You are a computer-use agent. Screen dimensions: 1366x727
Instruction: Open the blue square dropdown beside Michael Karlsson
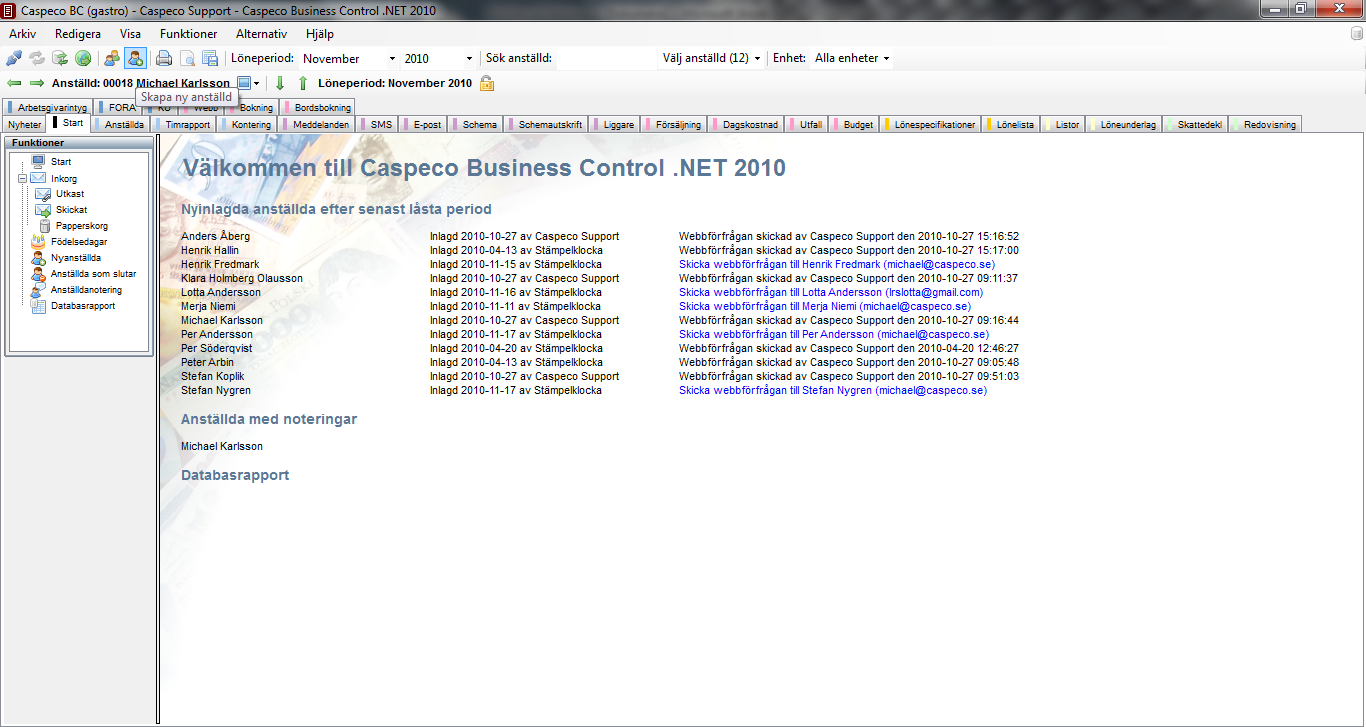[x=250, y=83]
